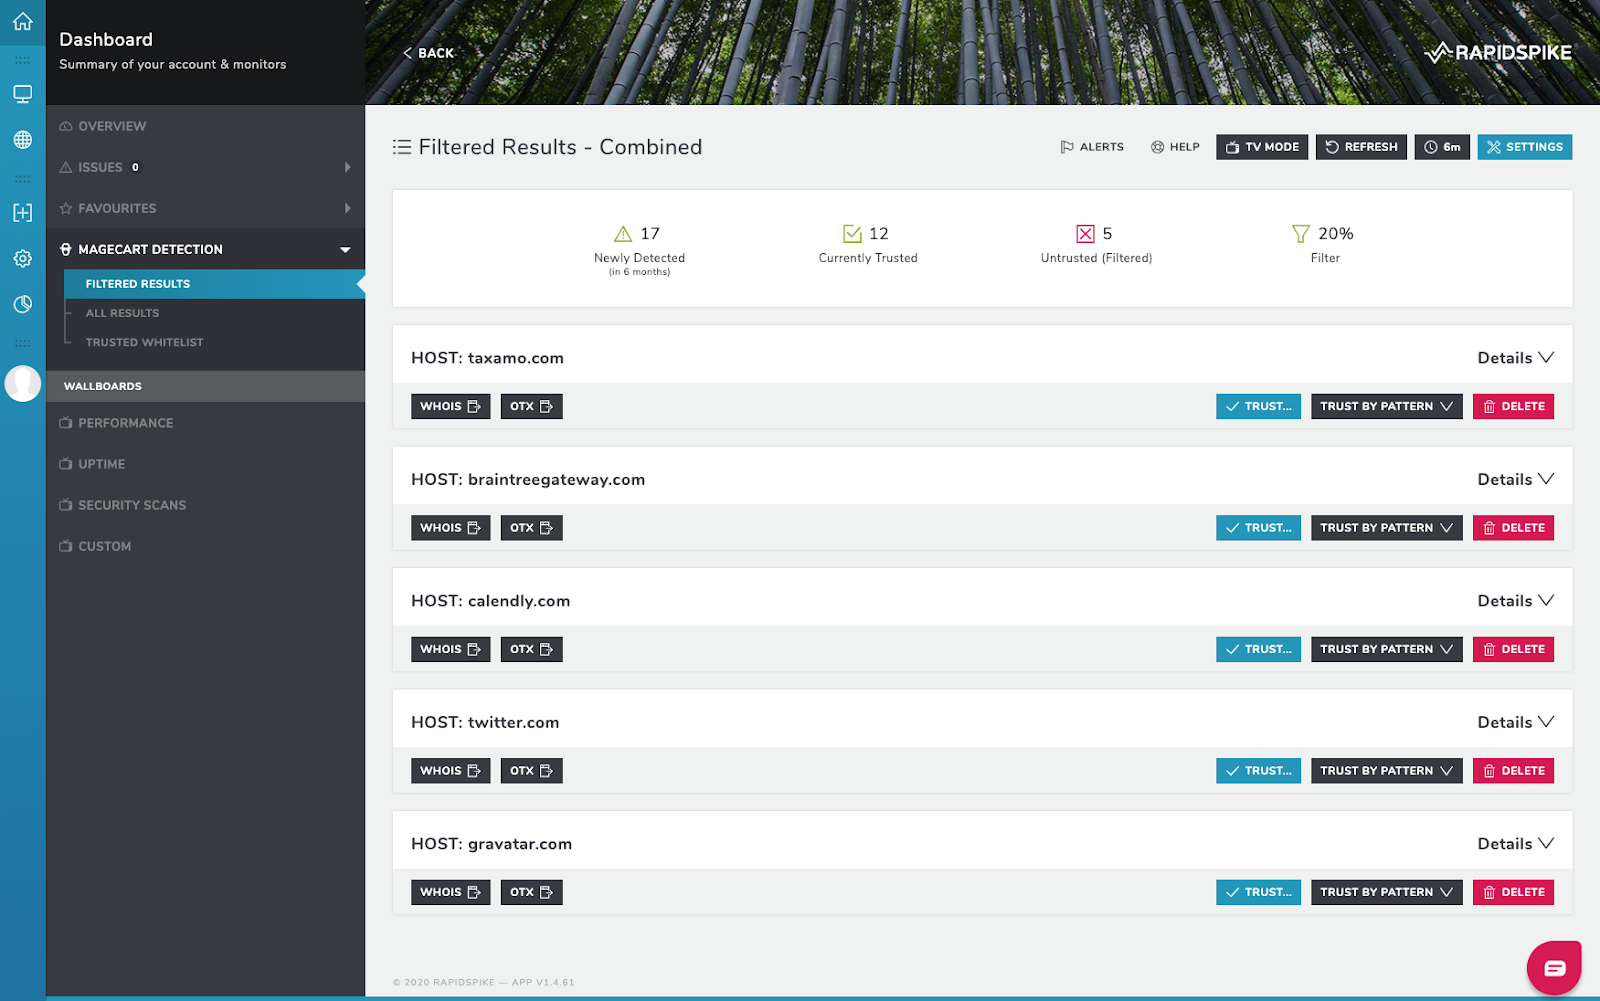Open Trust By Pattern dropdown for twitter.com
1600x1001 pixels.
[1386, 771]
